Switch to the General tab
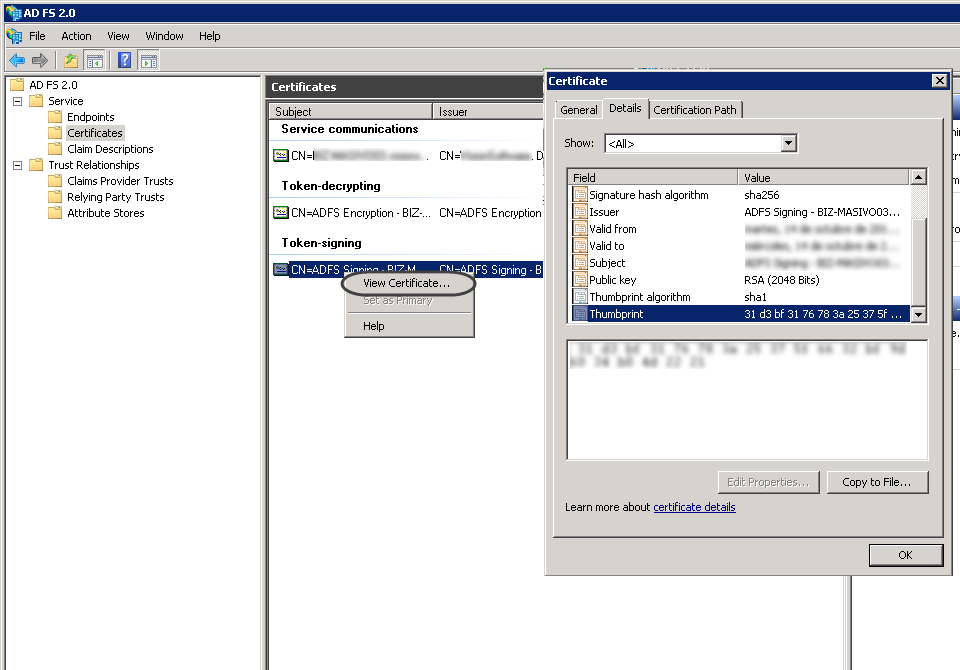The width and height of the screenshot is (960, 670). (x=579, y=110)
